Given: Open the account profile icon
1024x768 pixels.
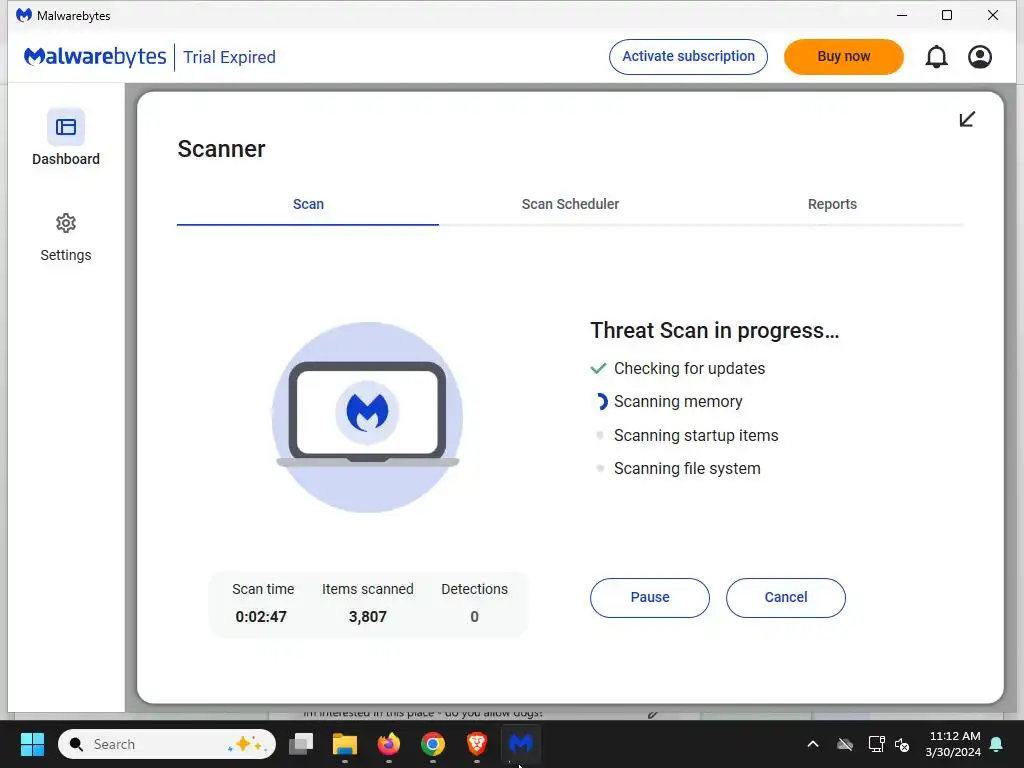Looking at the screenshot, I should coord(980,57).
